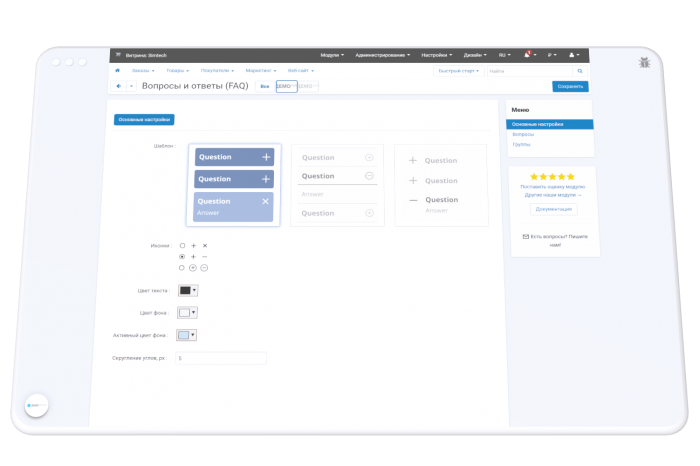Open the Покупатели menu
Screen dimensions: 700x466
click(217, 71)
